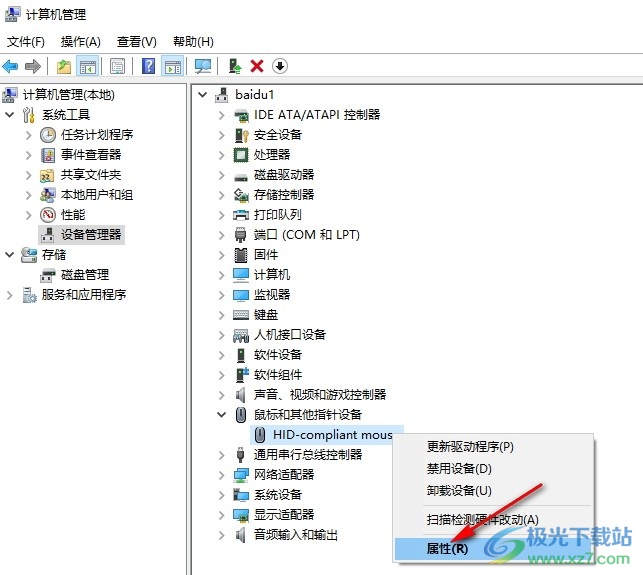The image size is (643, 575).
Task: Open the 操作(A) menu
Action: point(80,41)
